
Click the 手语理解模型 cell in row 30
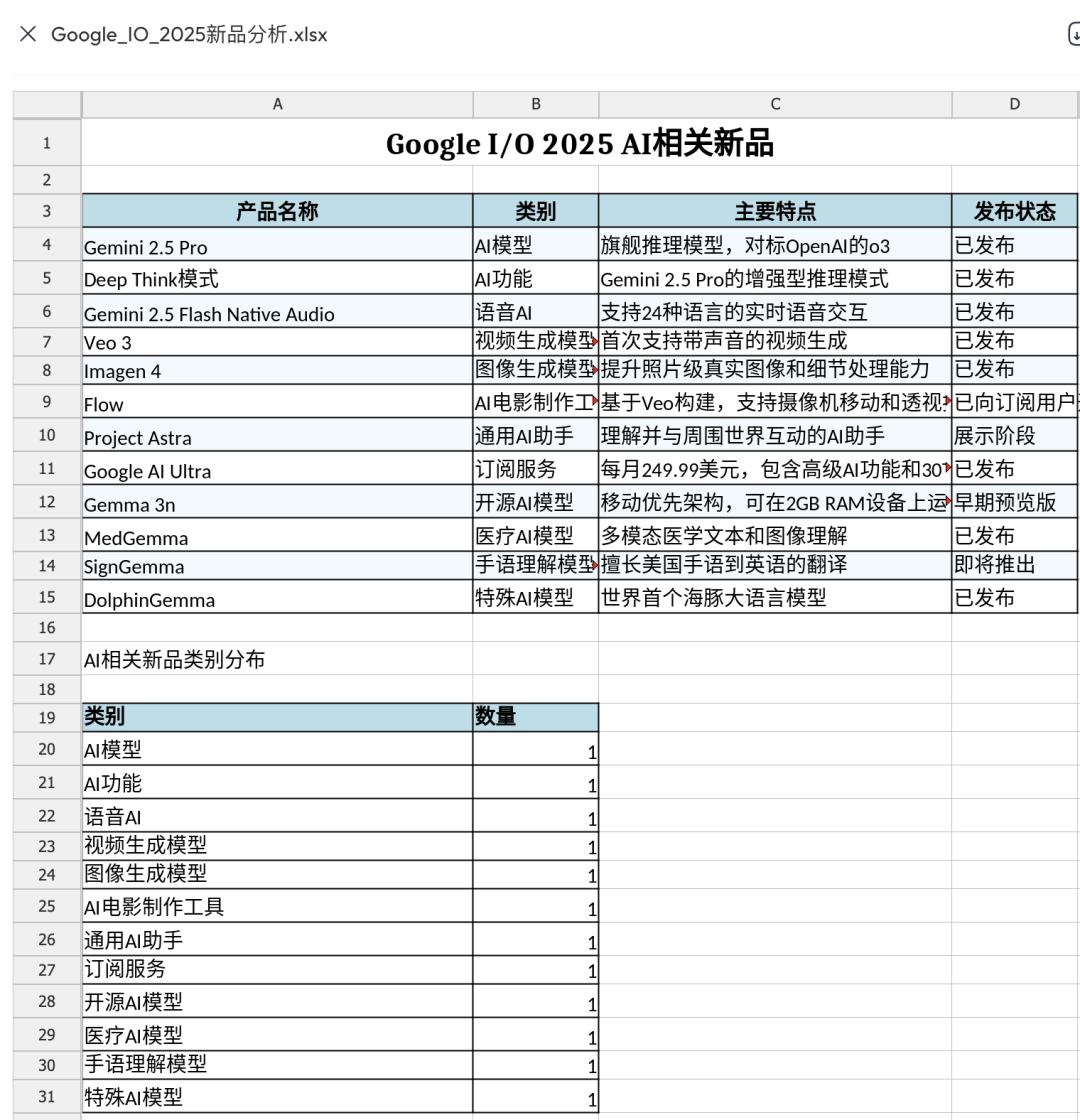click(277, 1065)
